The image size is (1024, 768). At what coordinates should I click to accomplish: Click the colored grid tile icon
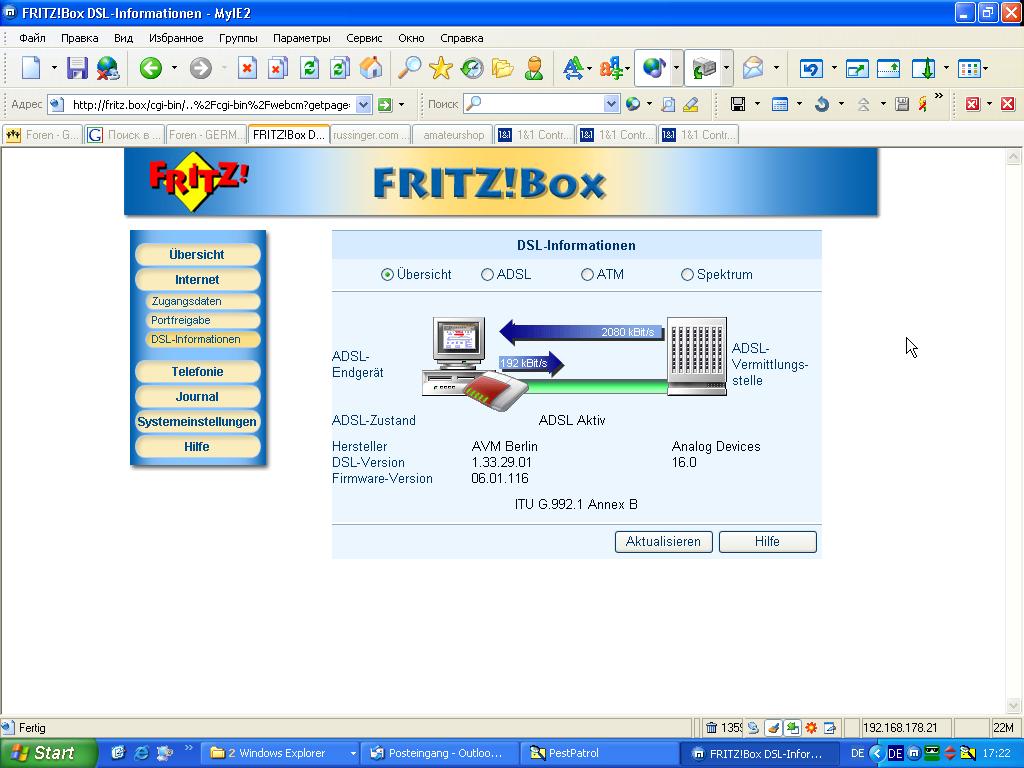tap(969, 68)
